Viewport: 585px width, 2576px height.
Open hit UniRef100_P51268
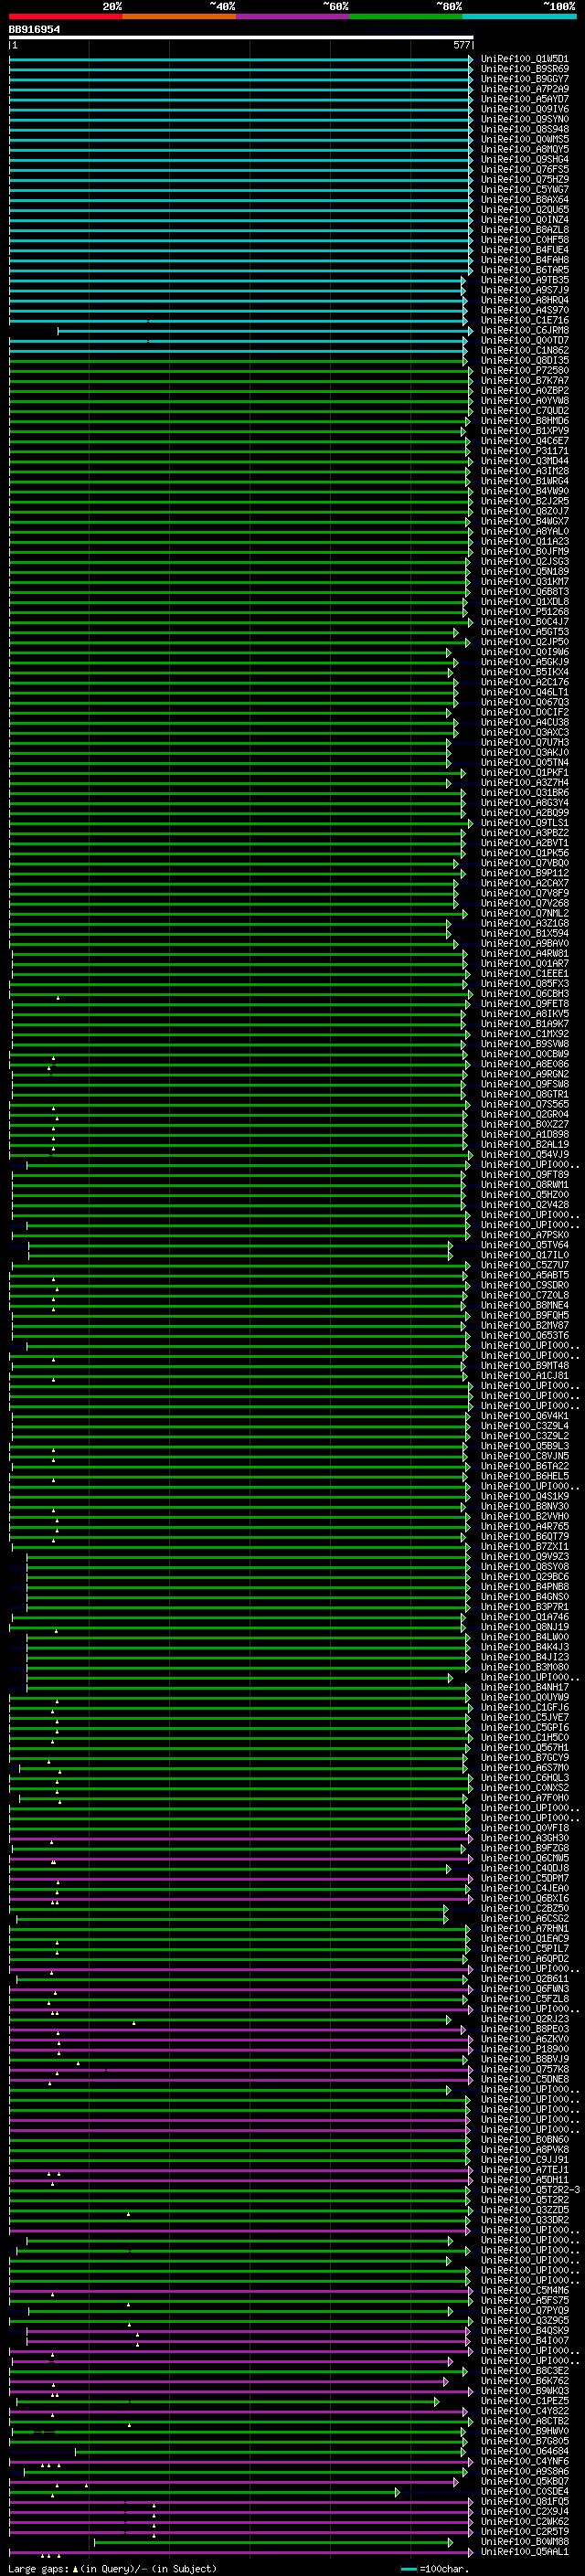pos(525,611)
